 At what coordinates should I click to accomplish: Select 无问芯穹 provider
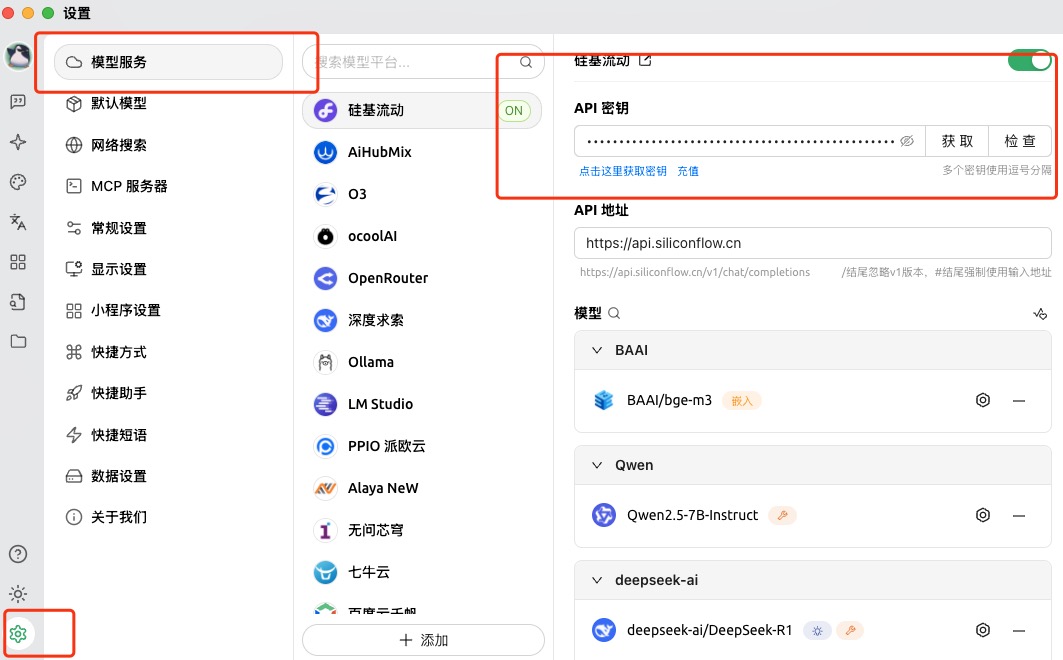click(422, 531)
